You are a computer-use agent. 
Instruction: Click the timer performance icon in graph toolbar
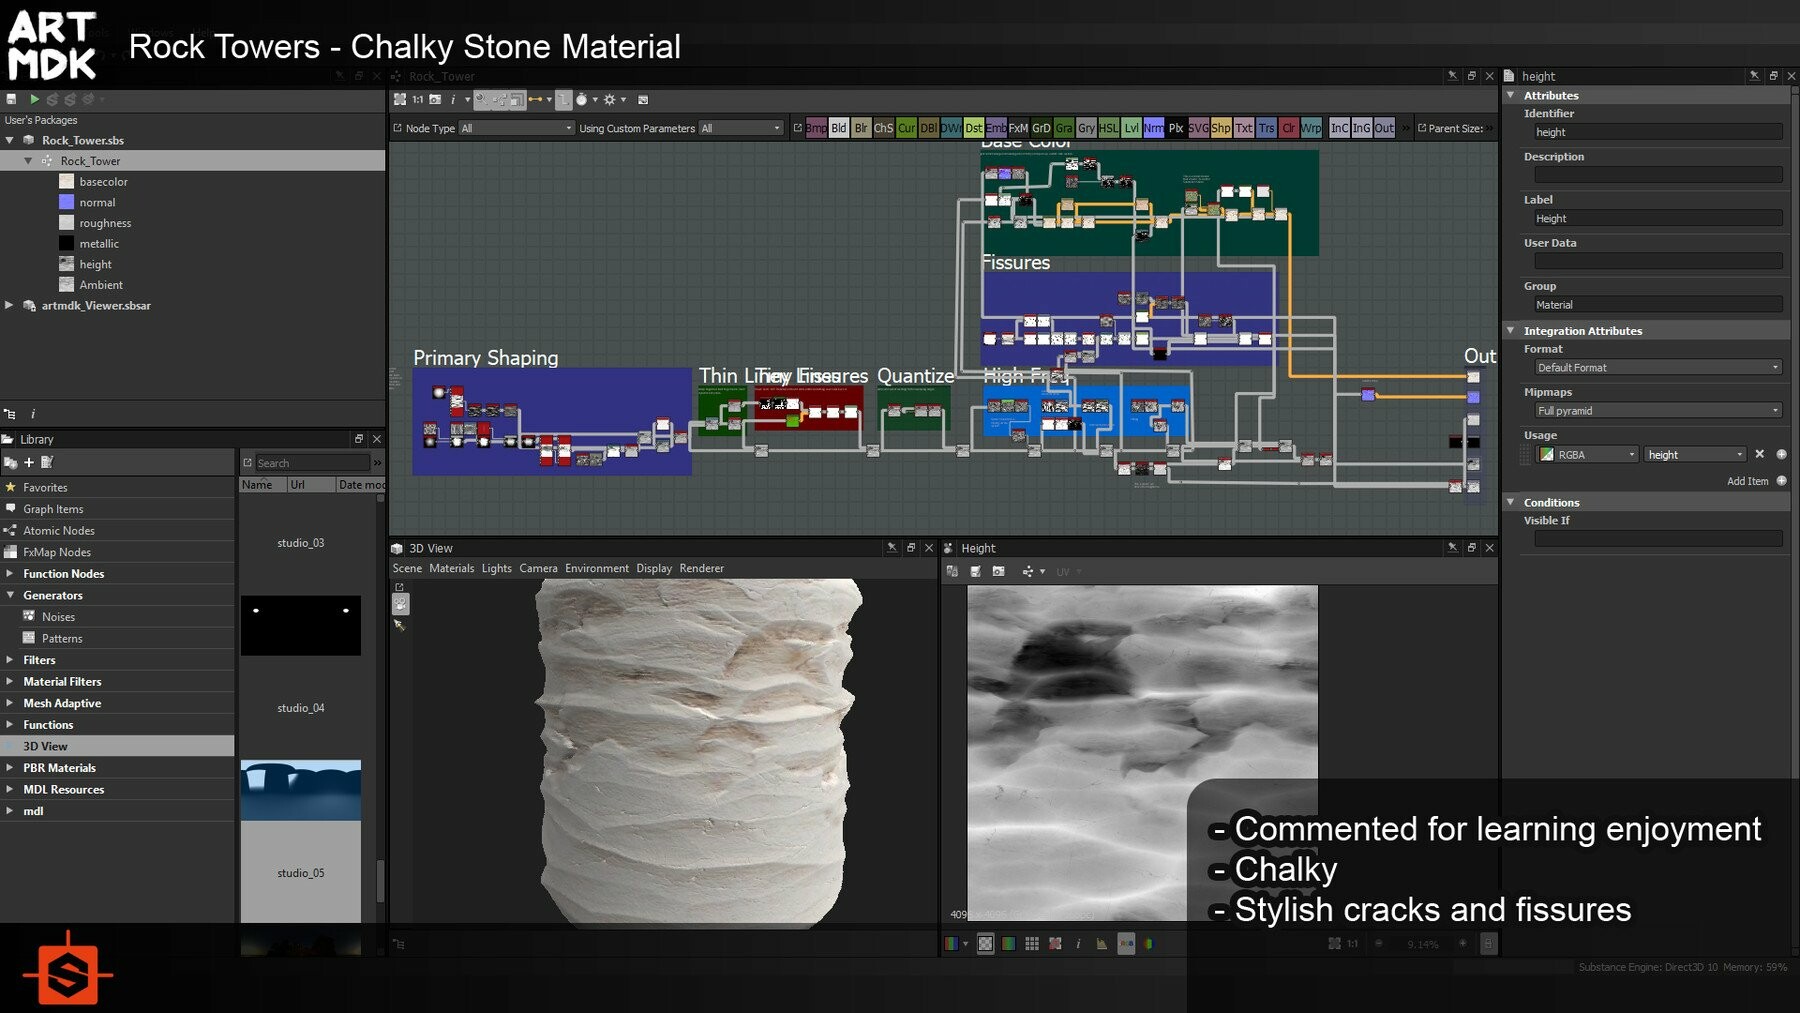click(x=581, y=100)
